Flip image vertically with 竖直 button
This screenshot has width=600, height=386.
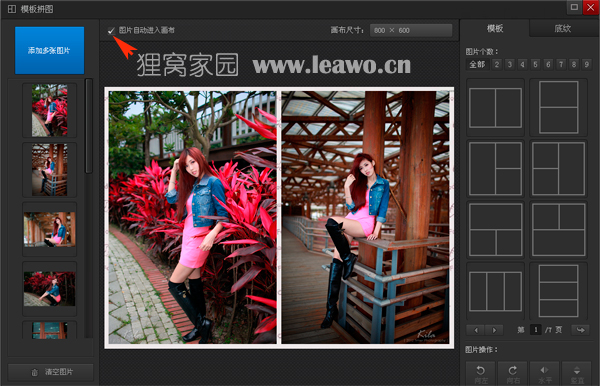tap(577, 373)
